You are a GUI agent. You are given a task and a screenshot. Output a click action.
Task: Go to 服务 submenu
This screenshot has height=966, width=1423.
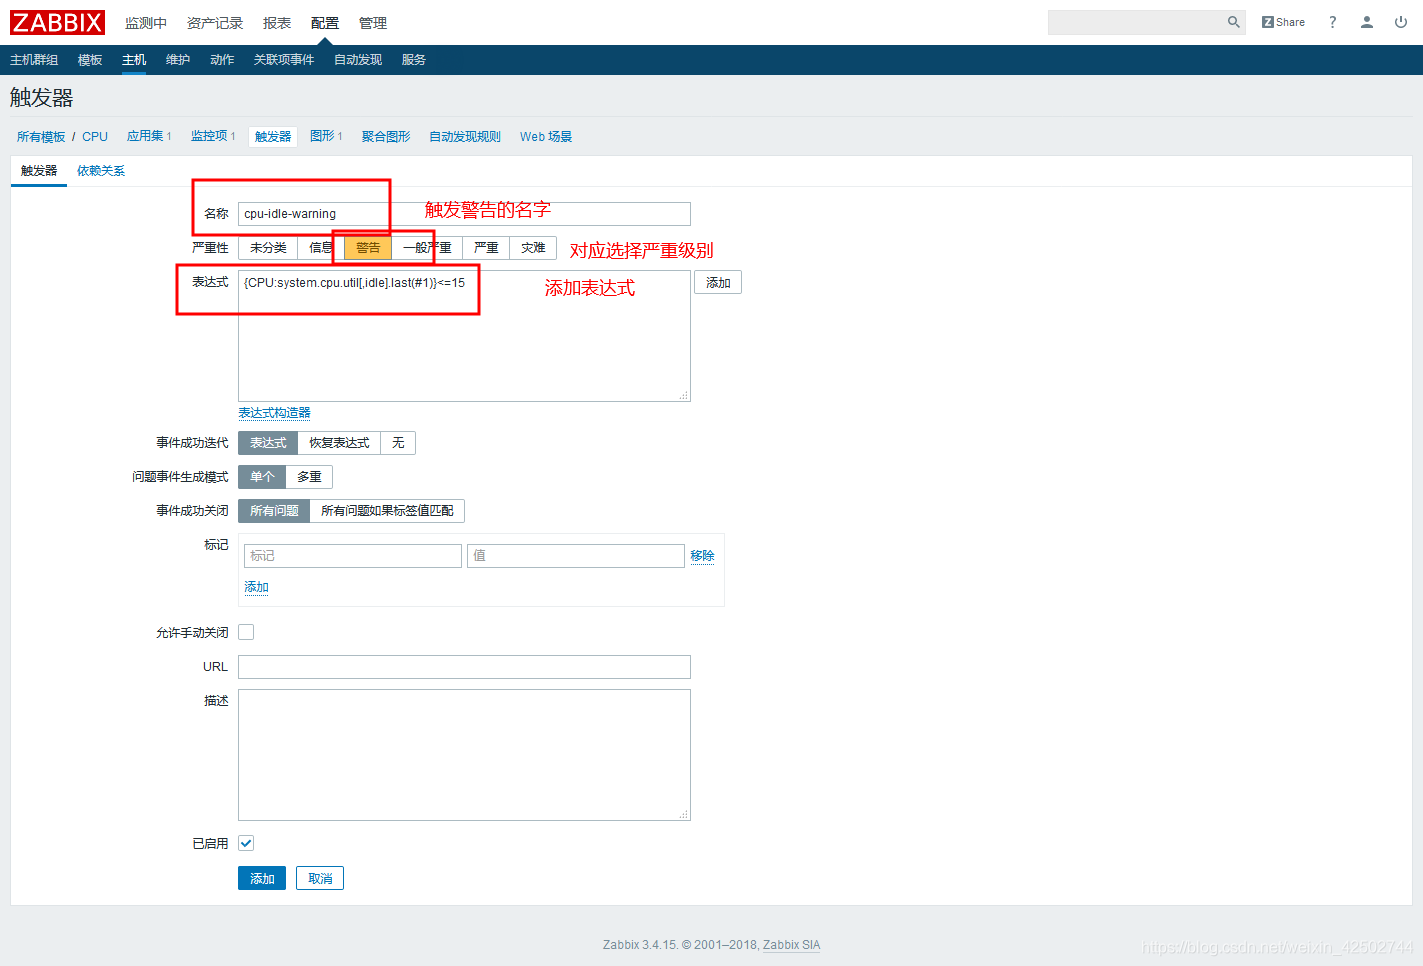point(414,60)
